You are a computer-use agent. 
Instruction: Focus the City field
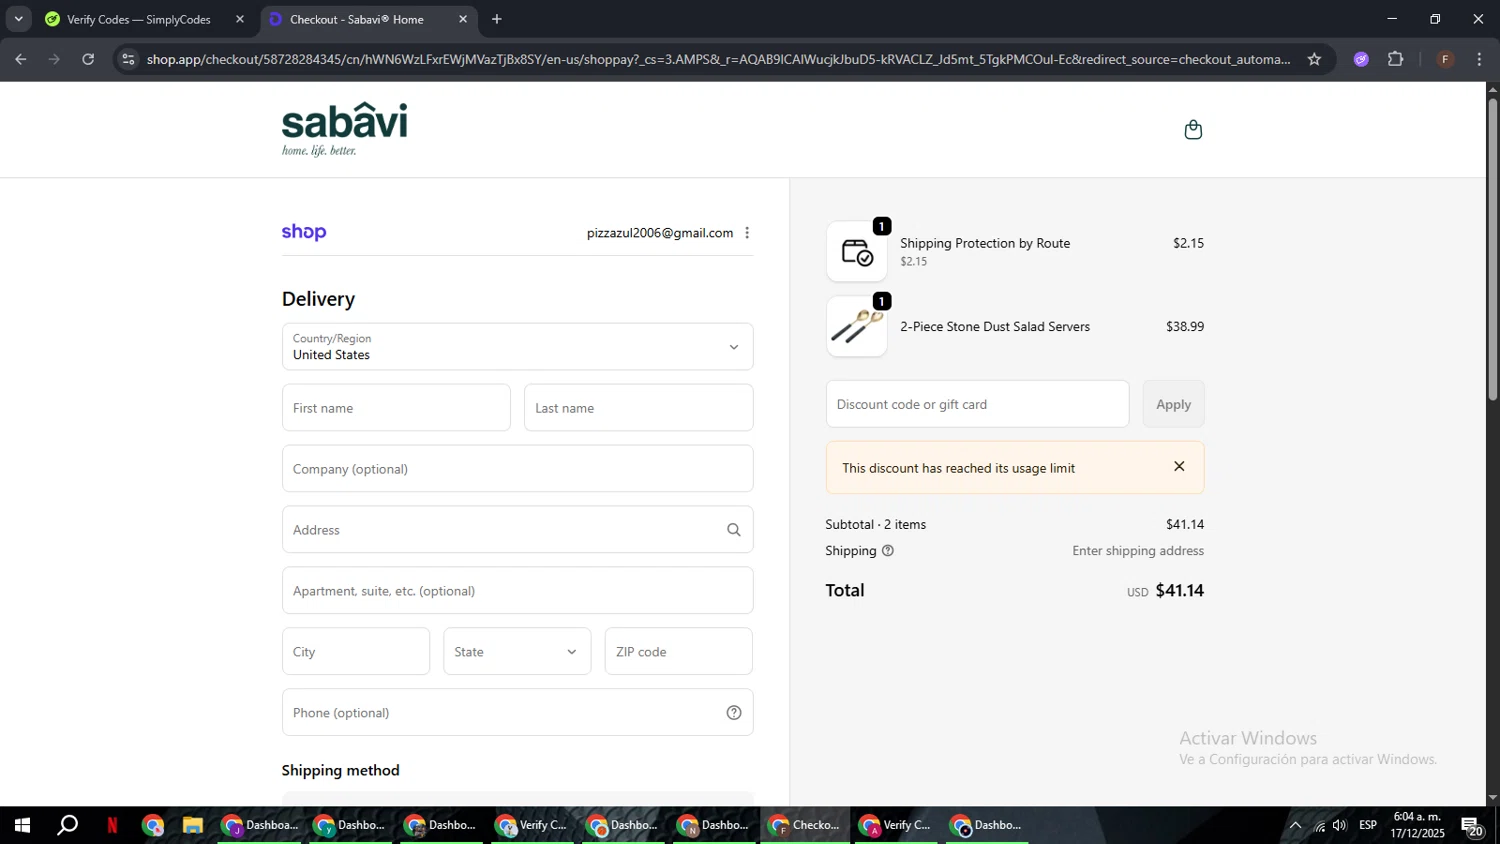[356, 652]
